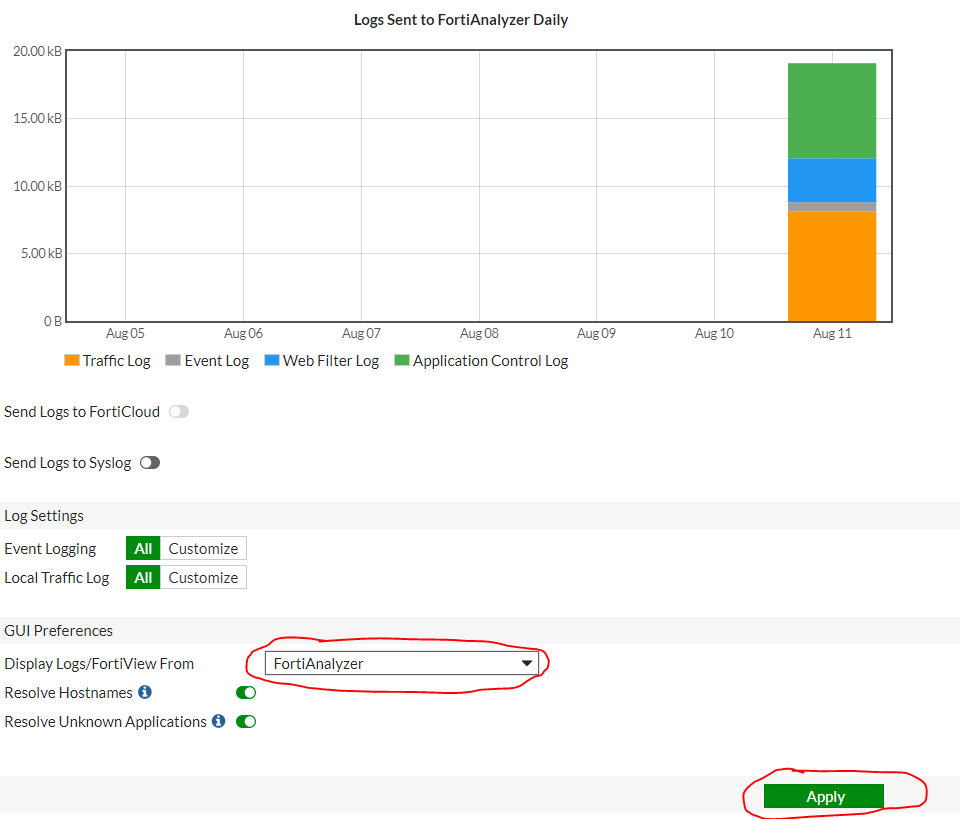
Task: Click the Aug 11 axis label
Action: coord(832,334)
